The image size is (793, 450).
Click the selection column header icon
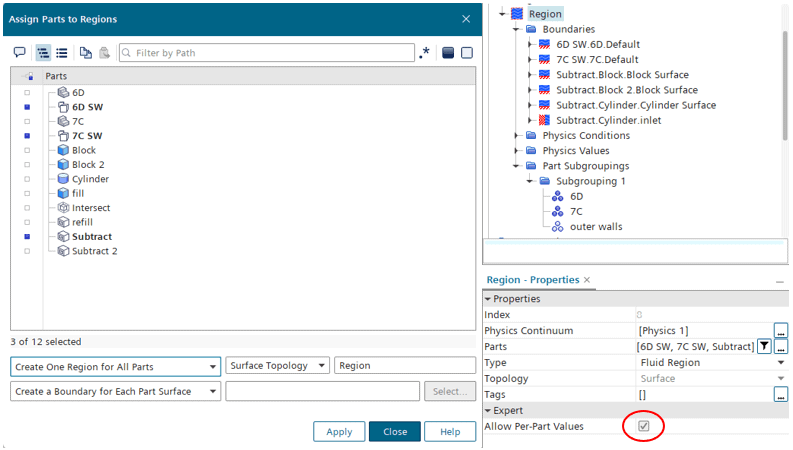(x=28, y=76)
